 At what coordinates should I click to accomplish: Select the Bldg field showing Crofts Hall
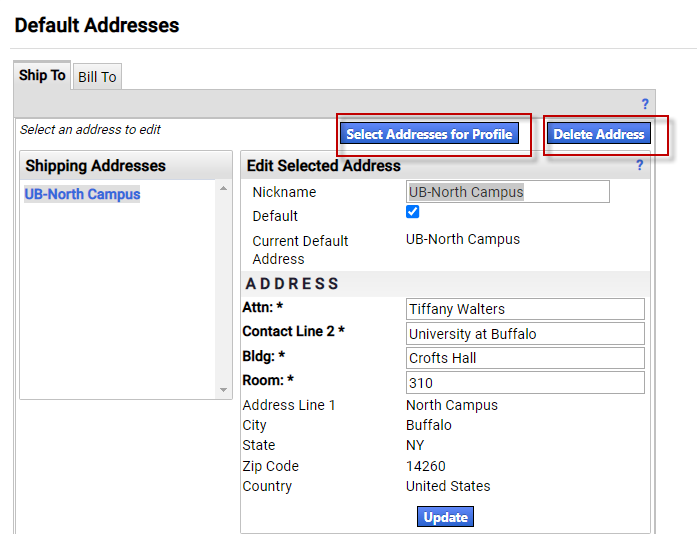525,358
